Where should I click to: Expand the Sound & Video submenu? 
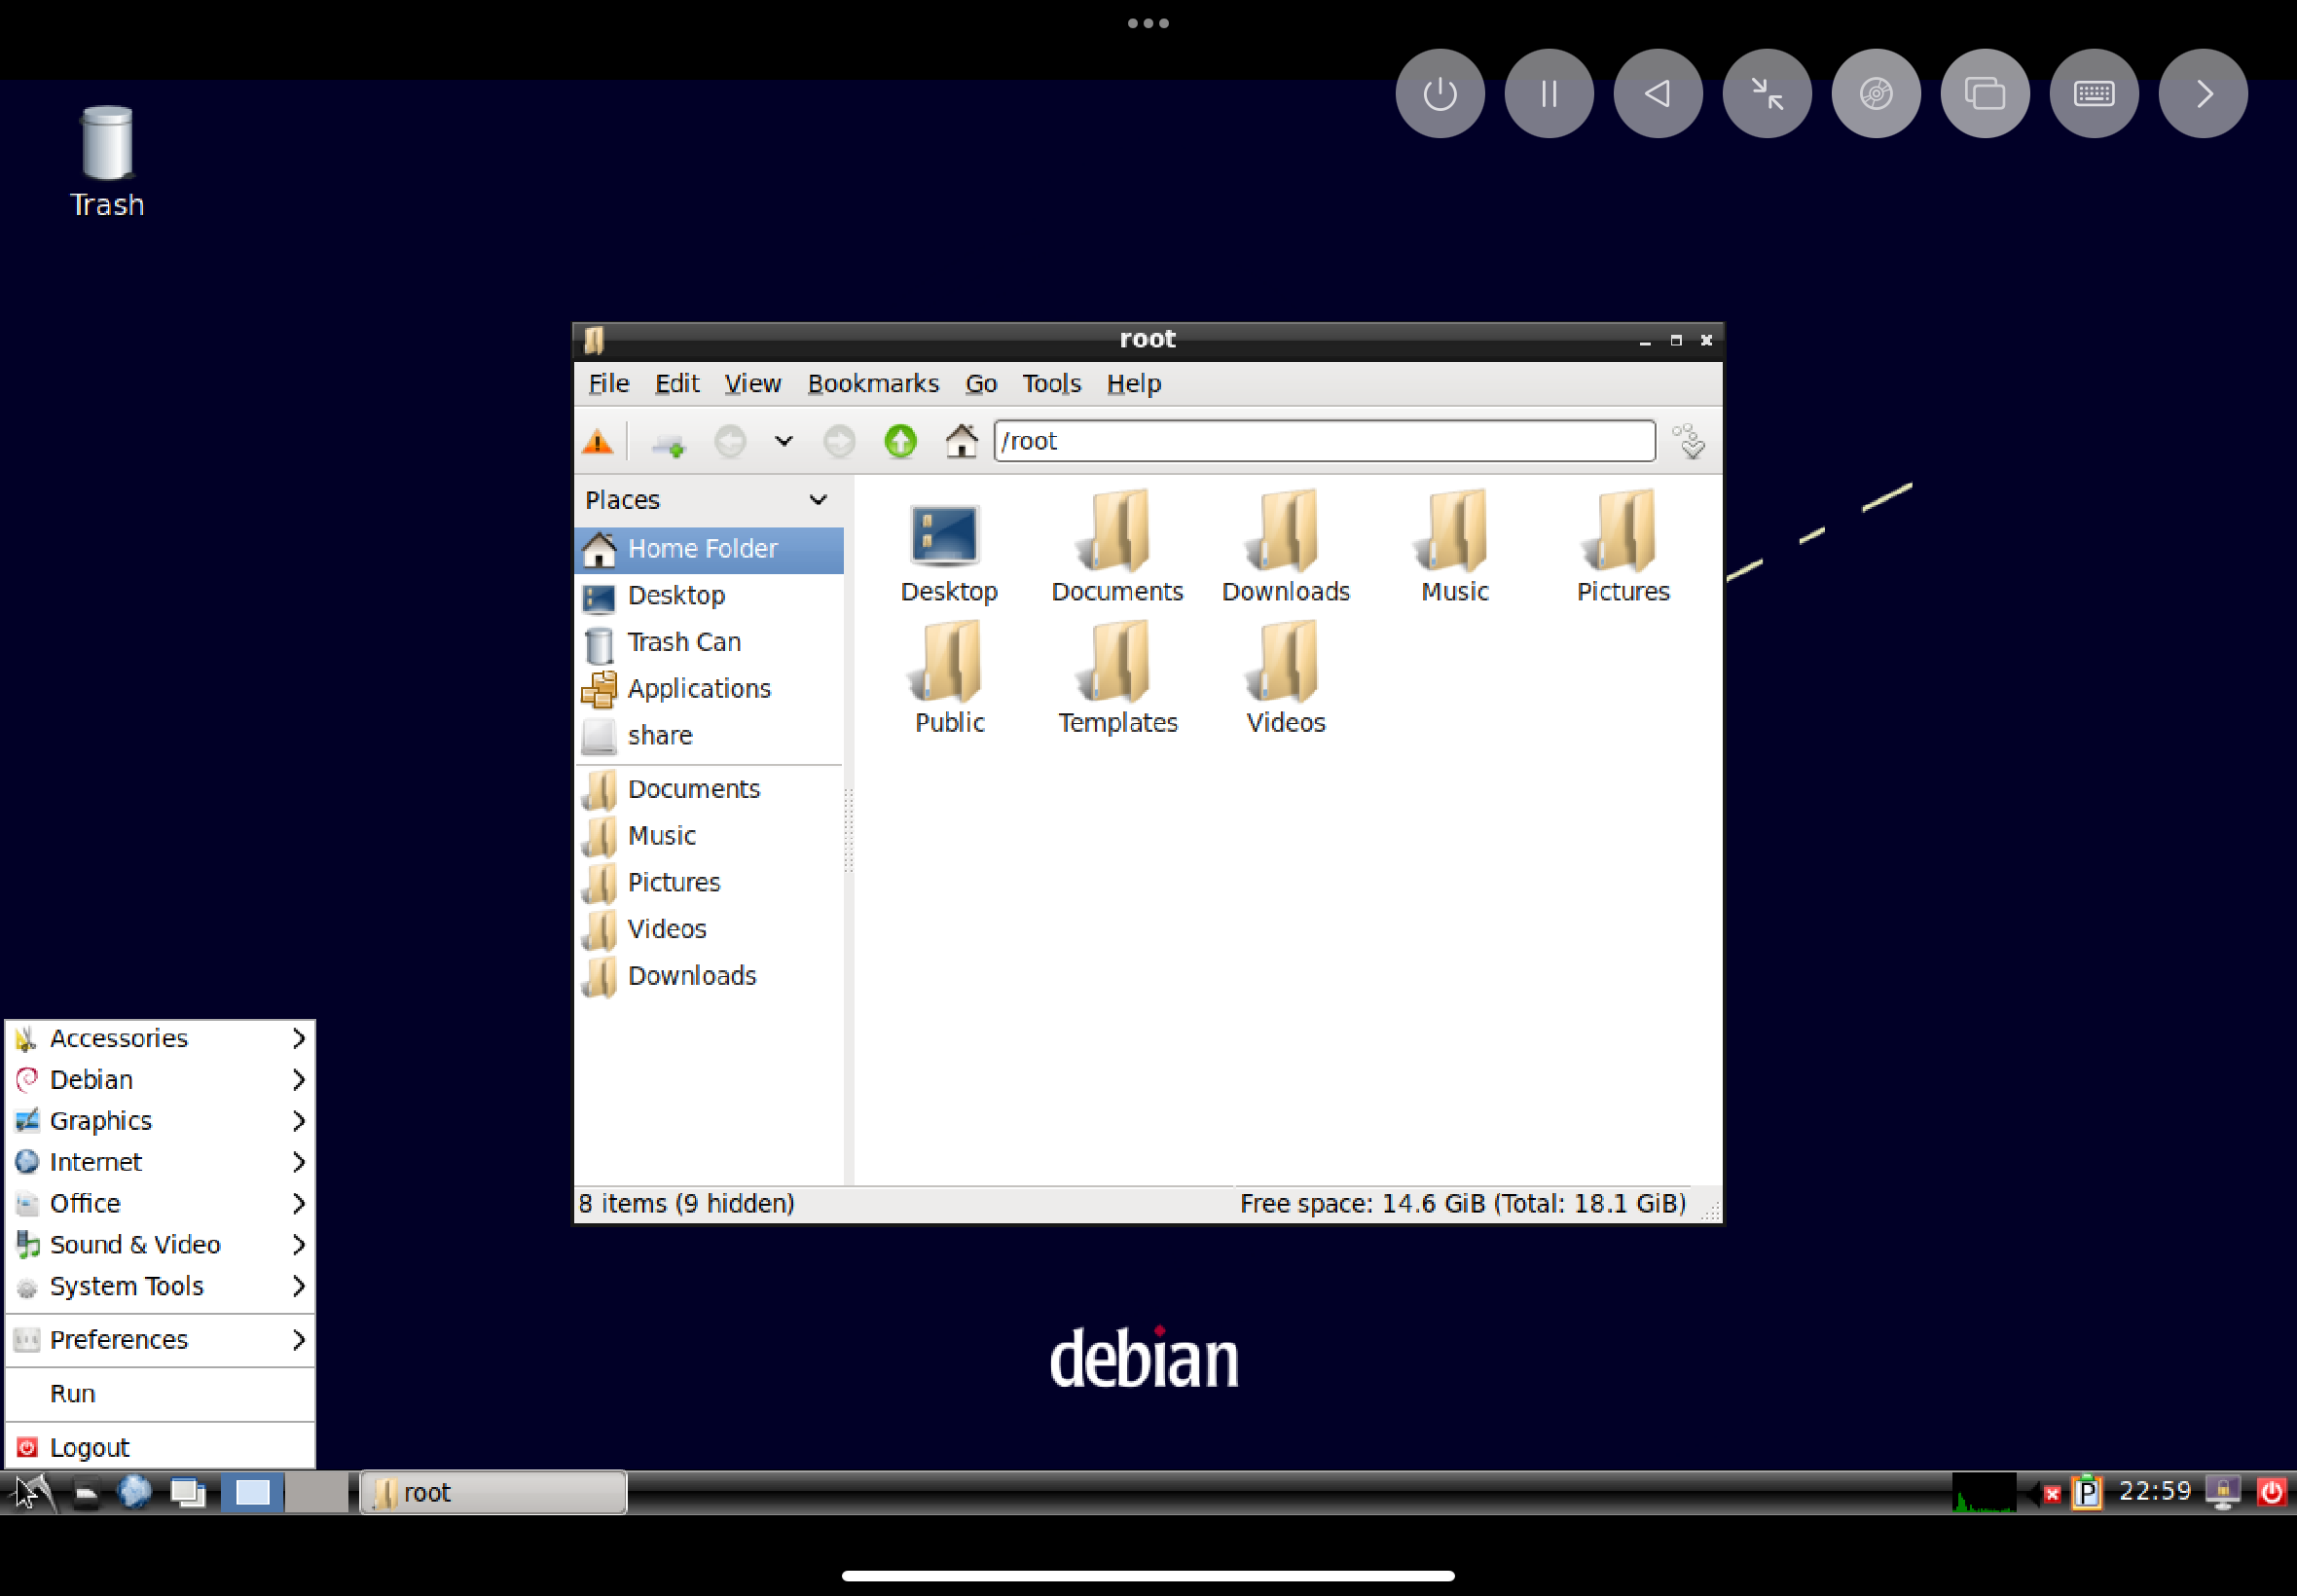pyautogui.click(x=160, y=1245)
